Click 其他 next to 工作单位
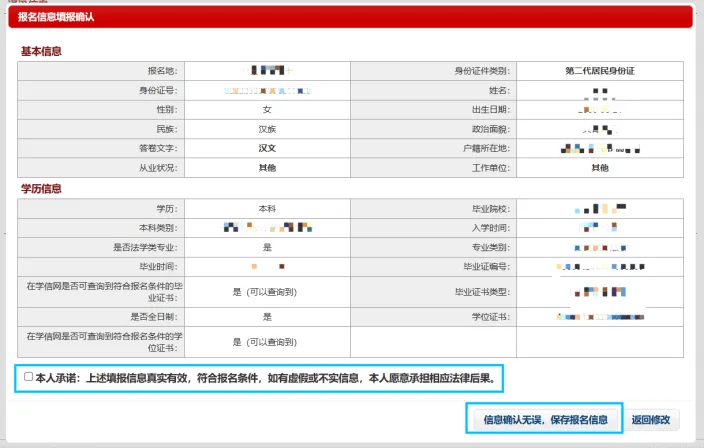Screen dimensions: 704x448 click(600, 168)
